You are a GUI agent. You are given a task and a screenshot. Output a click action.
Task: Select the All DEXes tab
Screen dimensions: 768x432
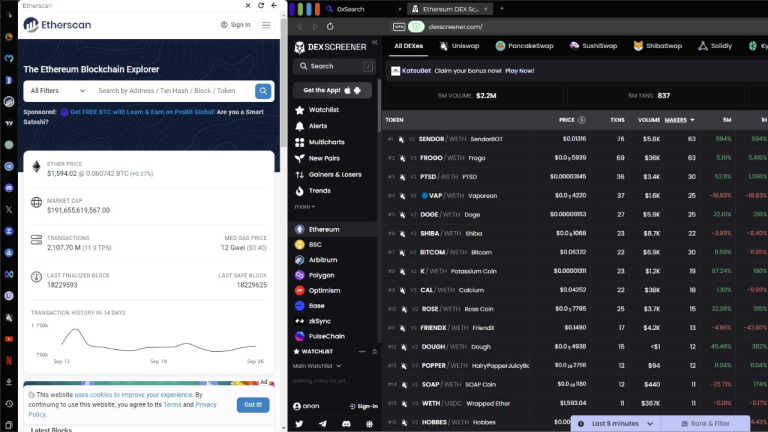pos(408,46)
